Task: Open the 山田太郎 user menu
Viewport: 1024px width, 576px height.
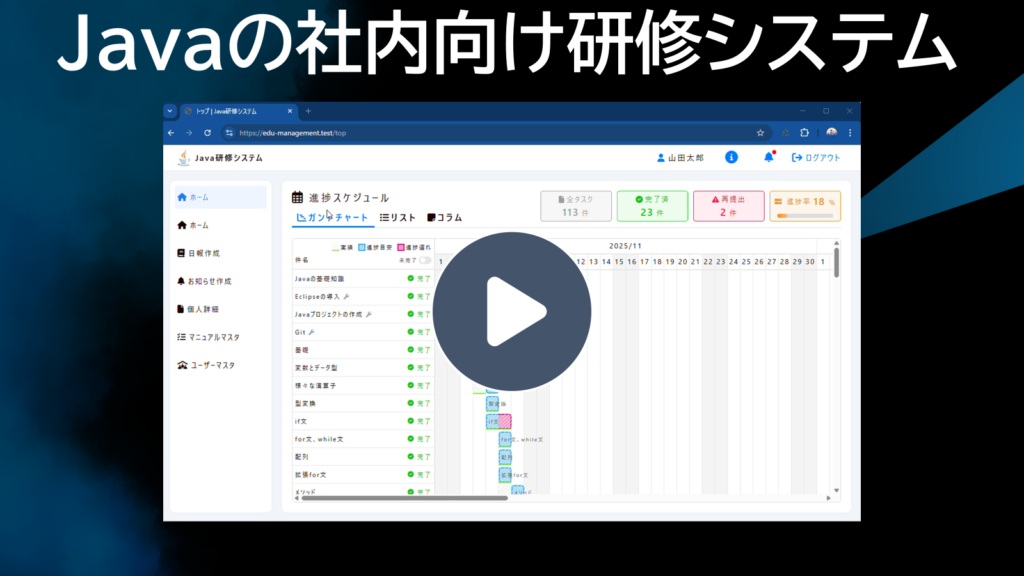Action: tap(680, 158)
